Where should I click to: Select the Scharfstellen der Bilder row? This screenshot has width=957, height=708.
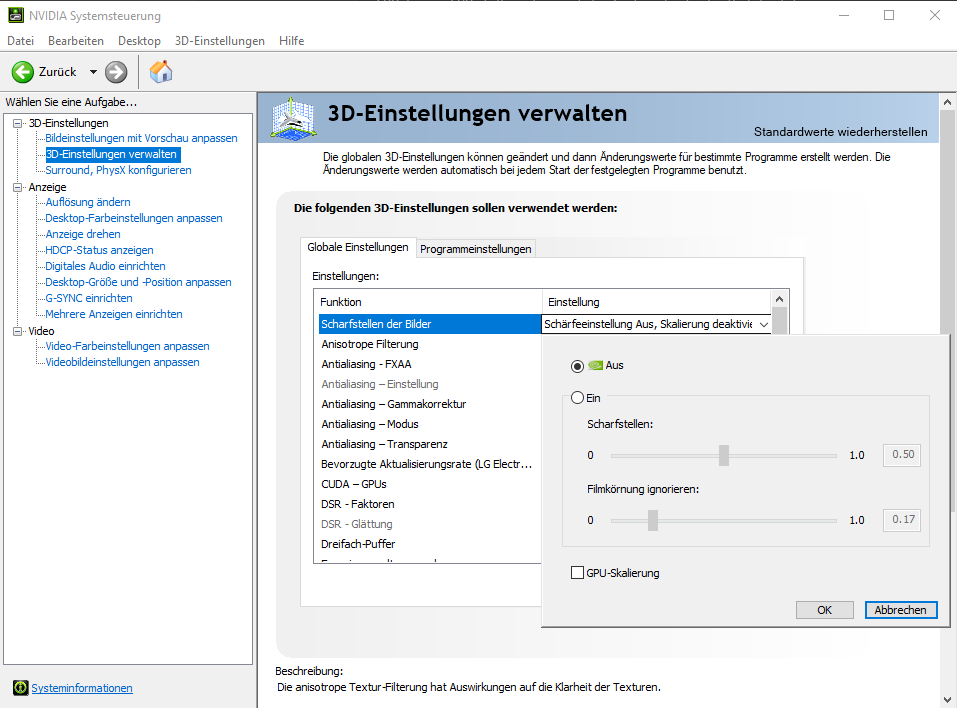click(430, 324)
